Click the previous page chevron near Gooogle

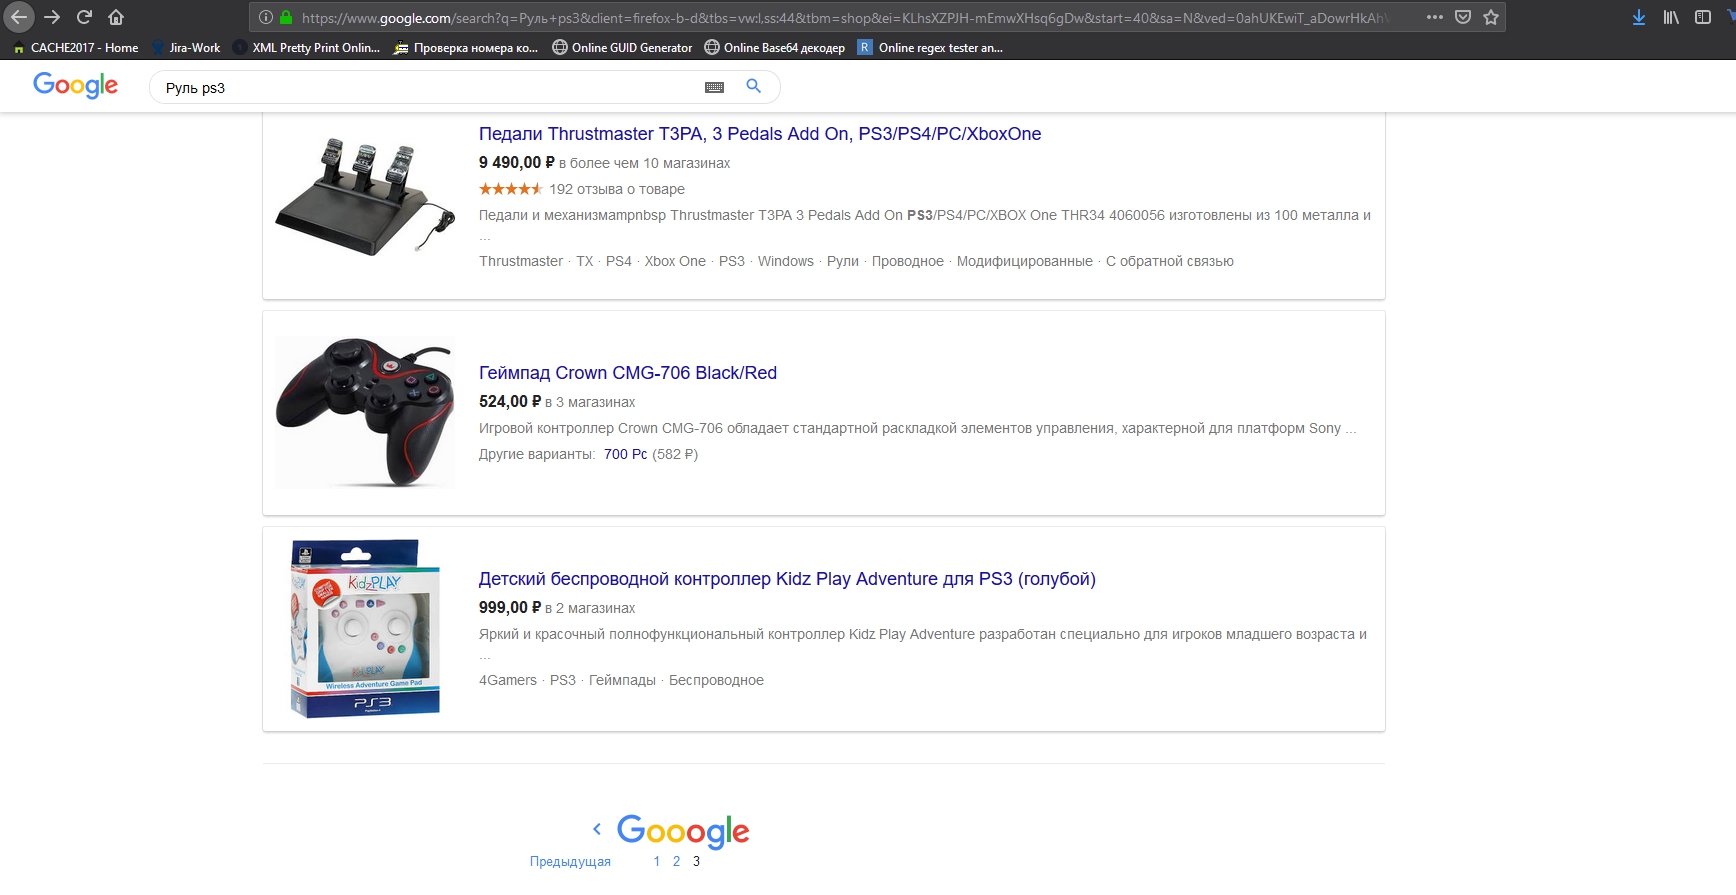tap(597, 828)
